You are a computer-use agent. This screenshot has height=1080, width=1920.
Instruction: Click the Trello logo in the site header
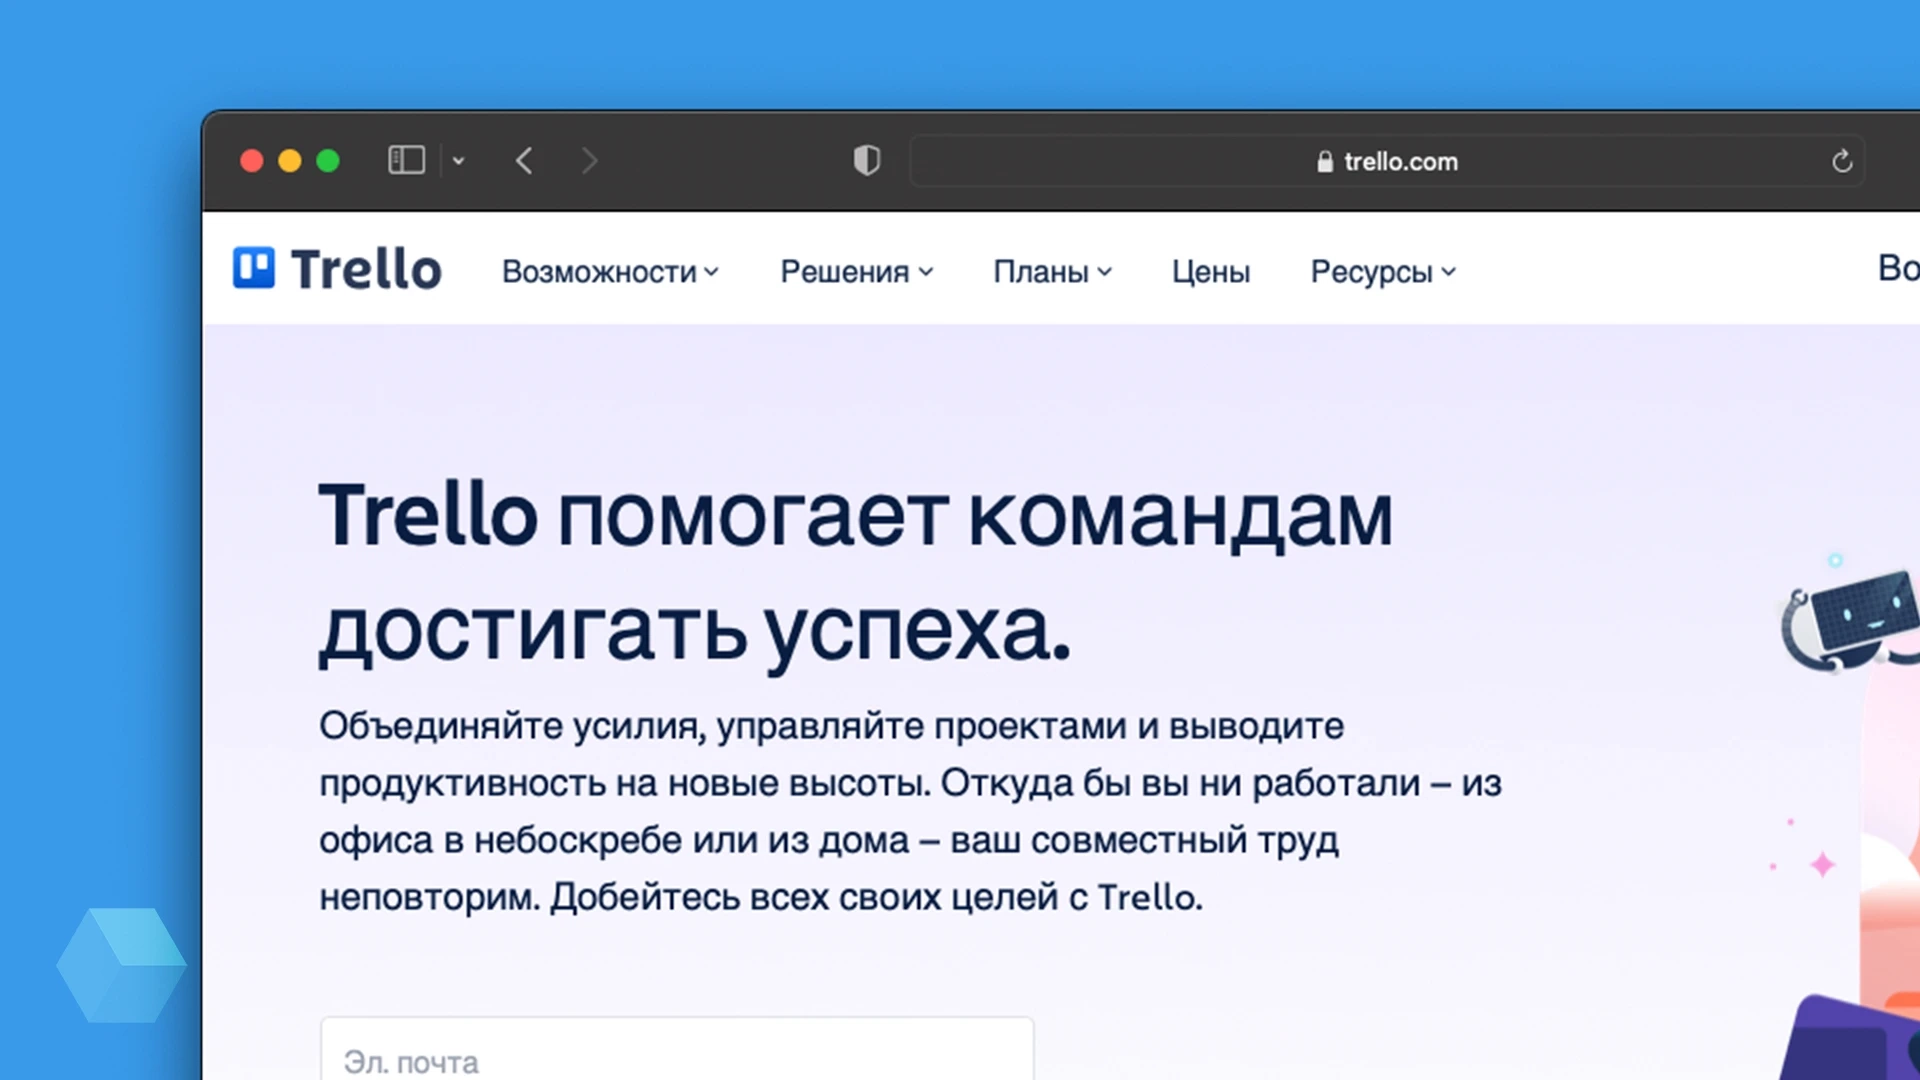pyautogui.click(x=337, y=269)
